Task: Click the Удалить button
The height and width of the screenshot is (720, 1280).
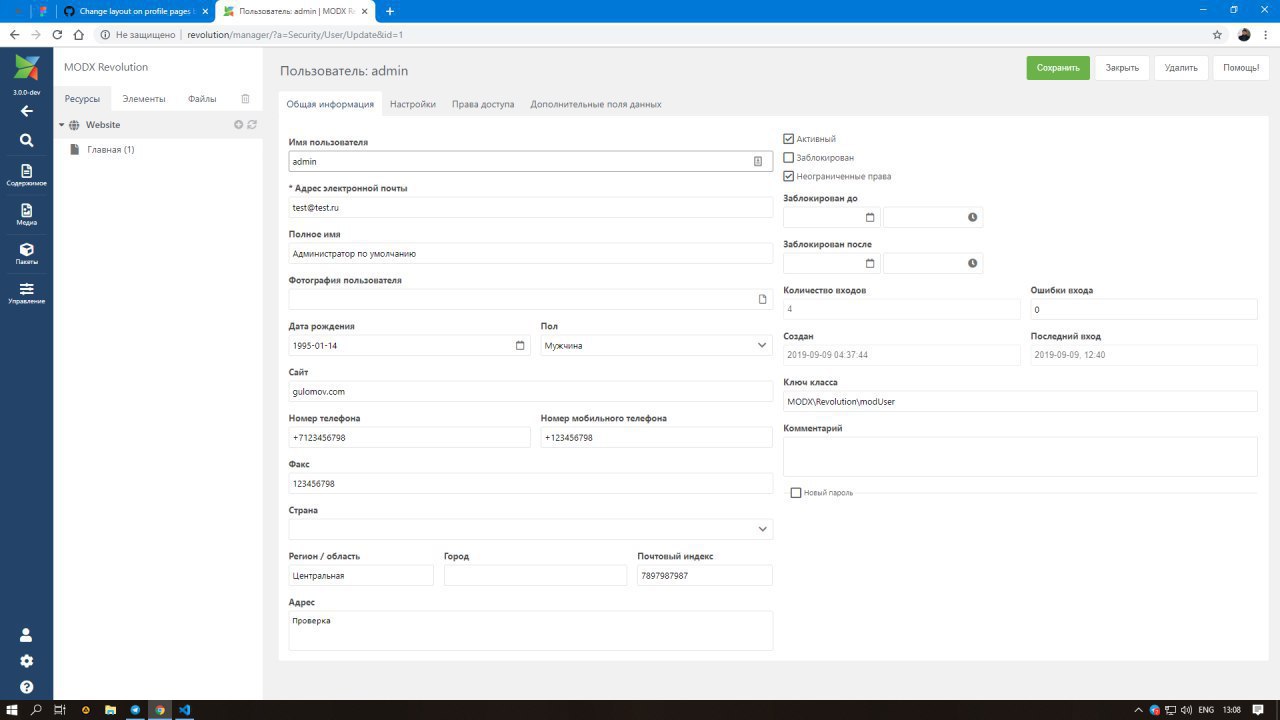Action: click(1181, 68)
